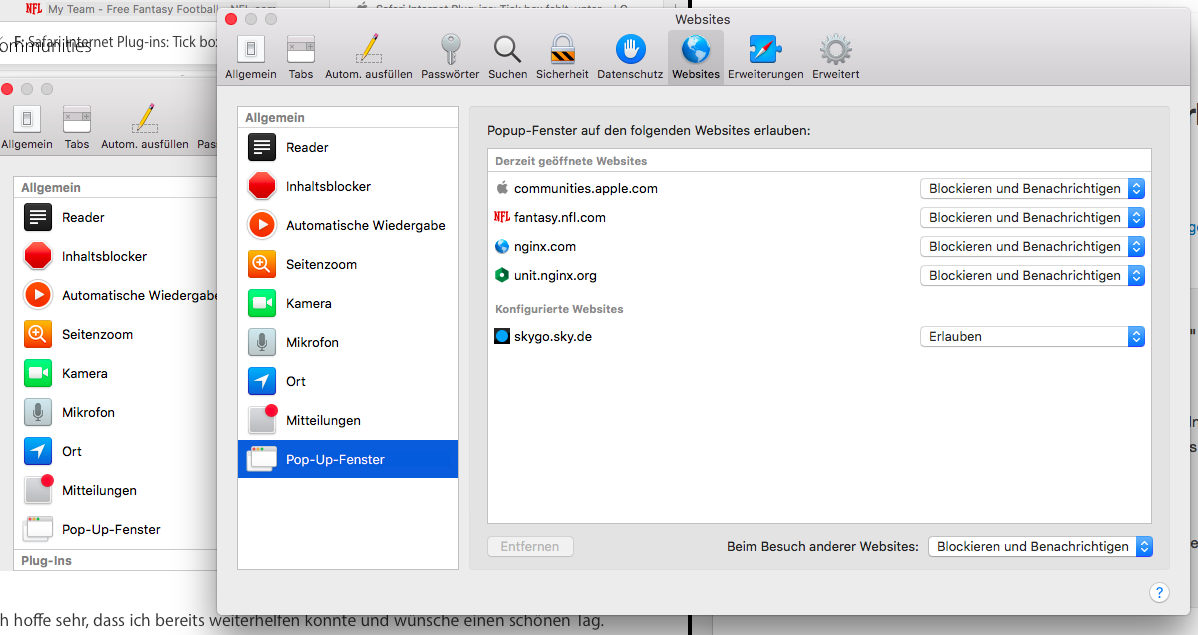This screenshot has width=1198, height=635.
Task: Select the Websites toolbar tab
Action: click(x=695, y=56)
